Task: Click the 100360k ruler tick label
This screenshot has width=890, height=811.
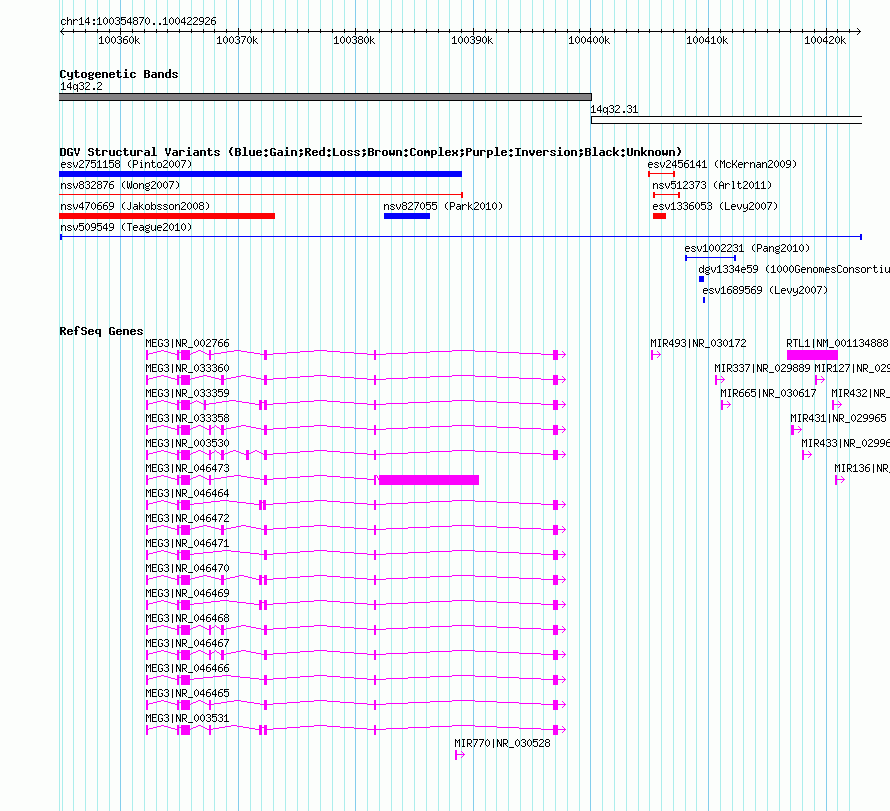Action: (x=119, y=41)
